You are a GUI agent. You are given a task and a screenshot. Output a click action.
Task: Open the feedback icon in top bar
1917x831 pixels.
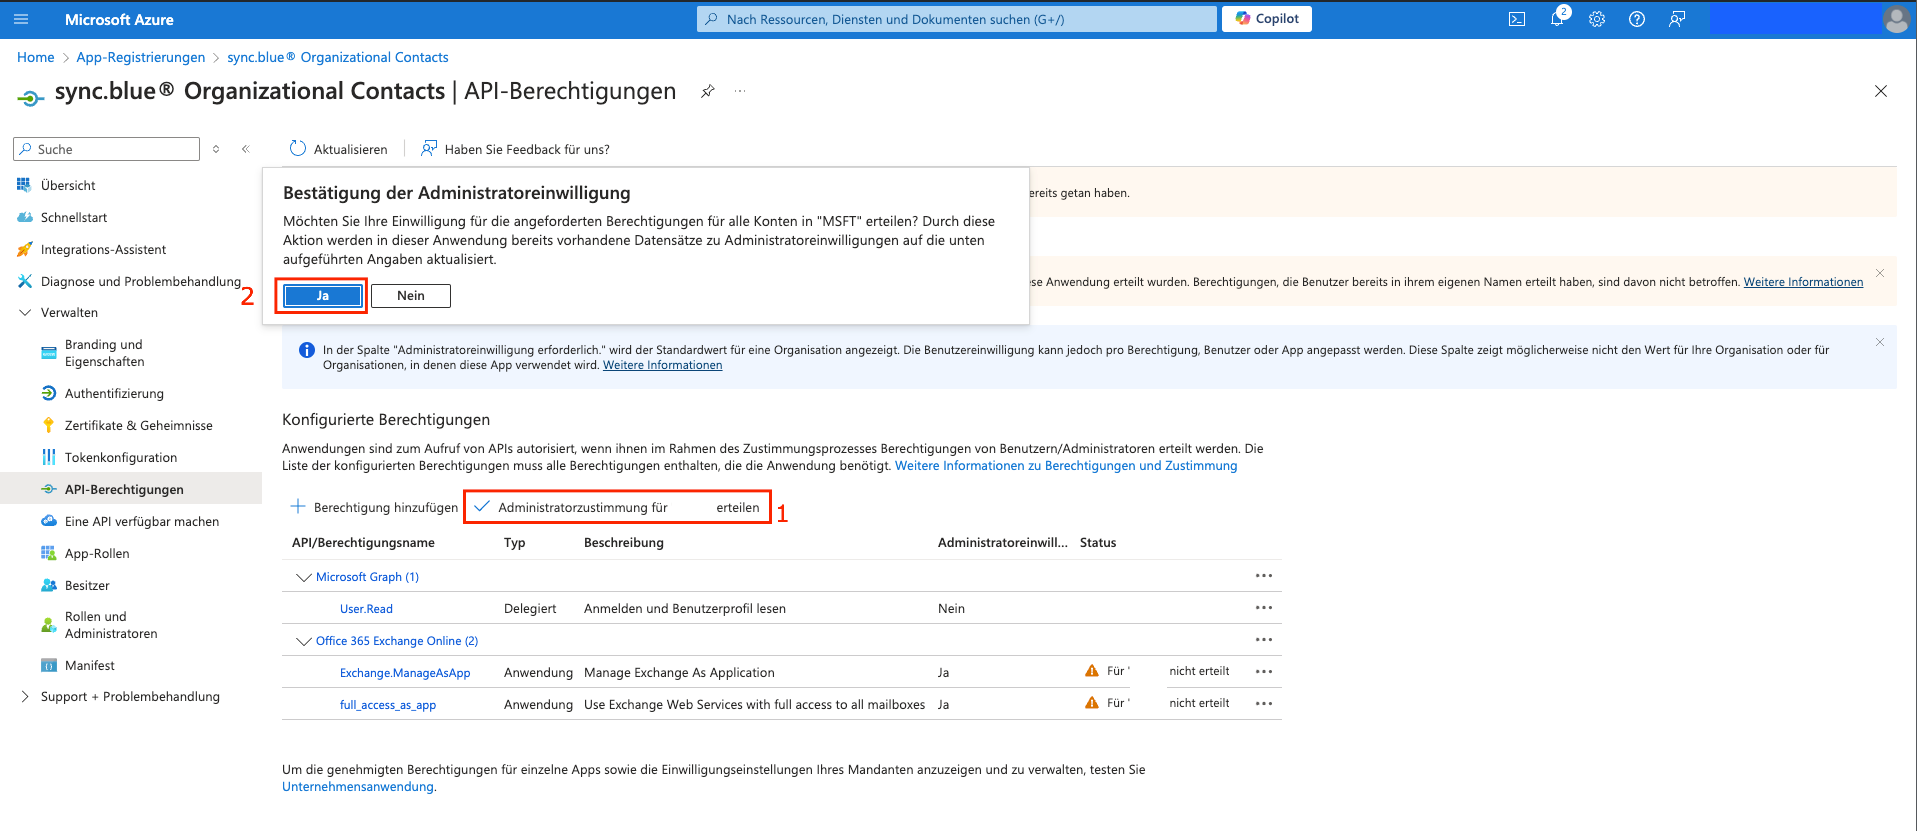pyautogui.click(x=1677, y=19)
